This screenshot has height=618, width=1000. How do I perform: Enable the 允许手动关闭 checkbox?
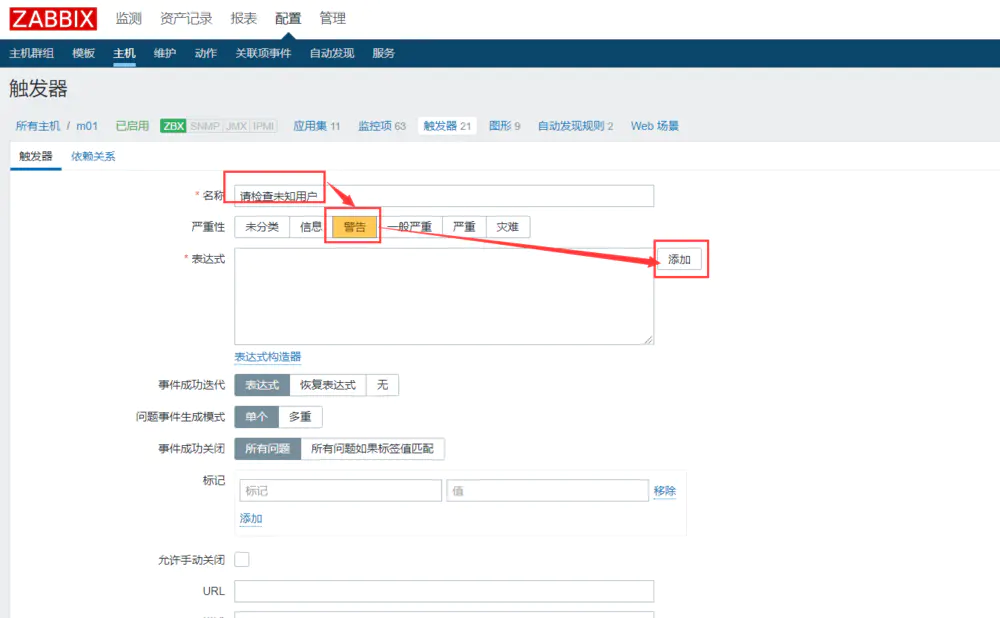point(242,559)
